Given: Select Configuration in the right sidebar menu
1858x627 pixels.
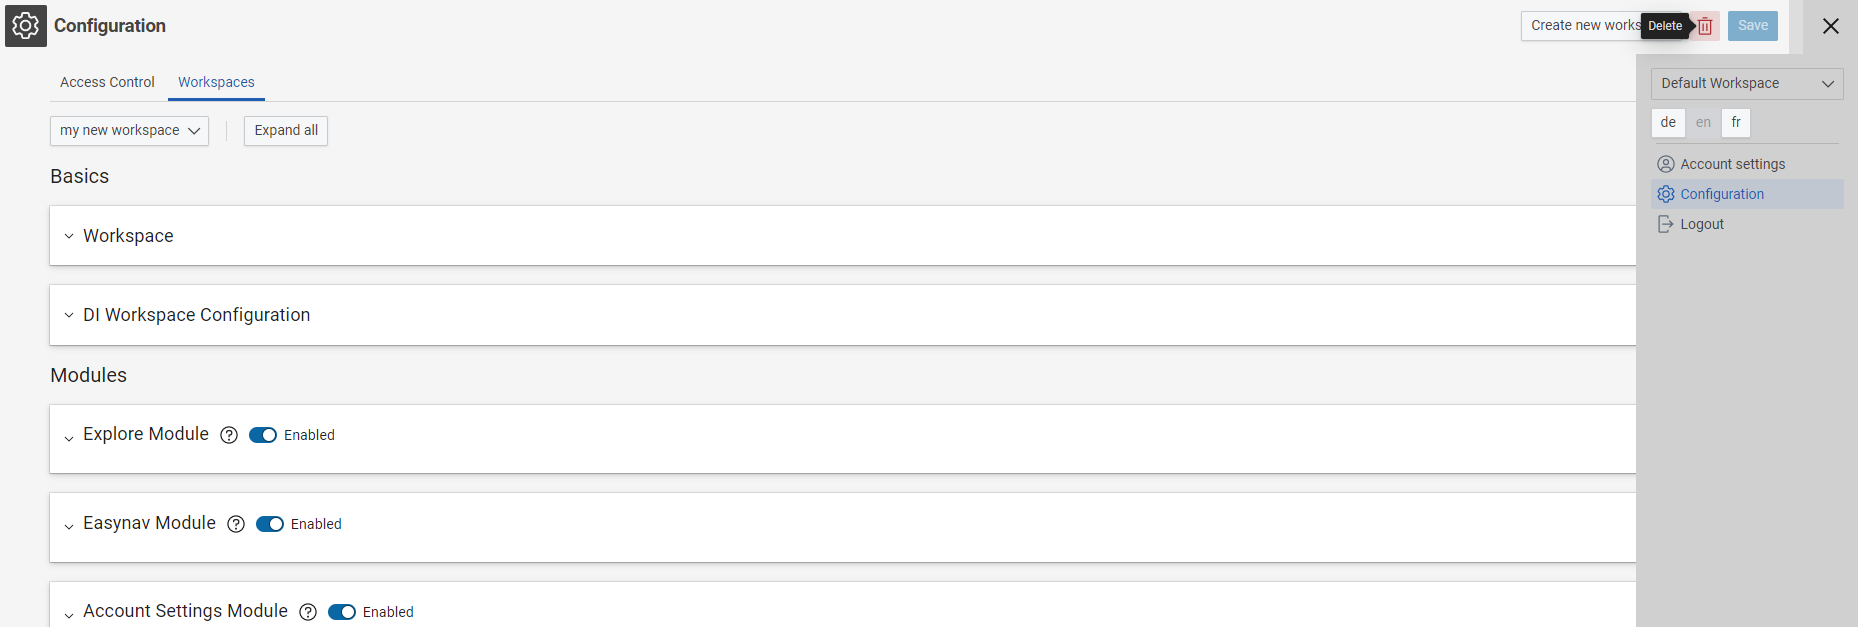Looking at the screenshot, I should 1721,193.
